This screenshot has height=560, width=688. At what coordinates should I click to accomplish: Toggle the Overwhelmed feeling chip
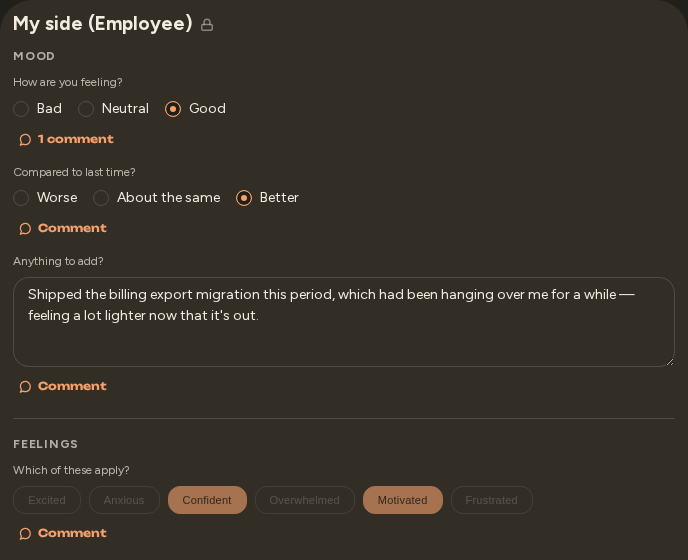click(x=305, y=500)
